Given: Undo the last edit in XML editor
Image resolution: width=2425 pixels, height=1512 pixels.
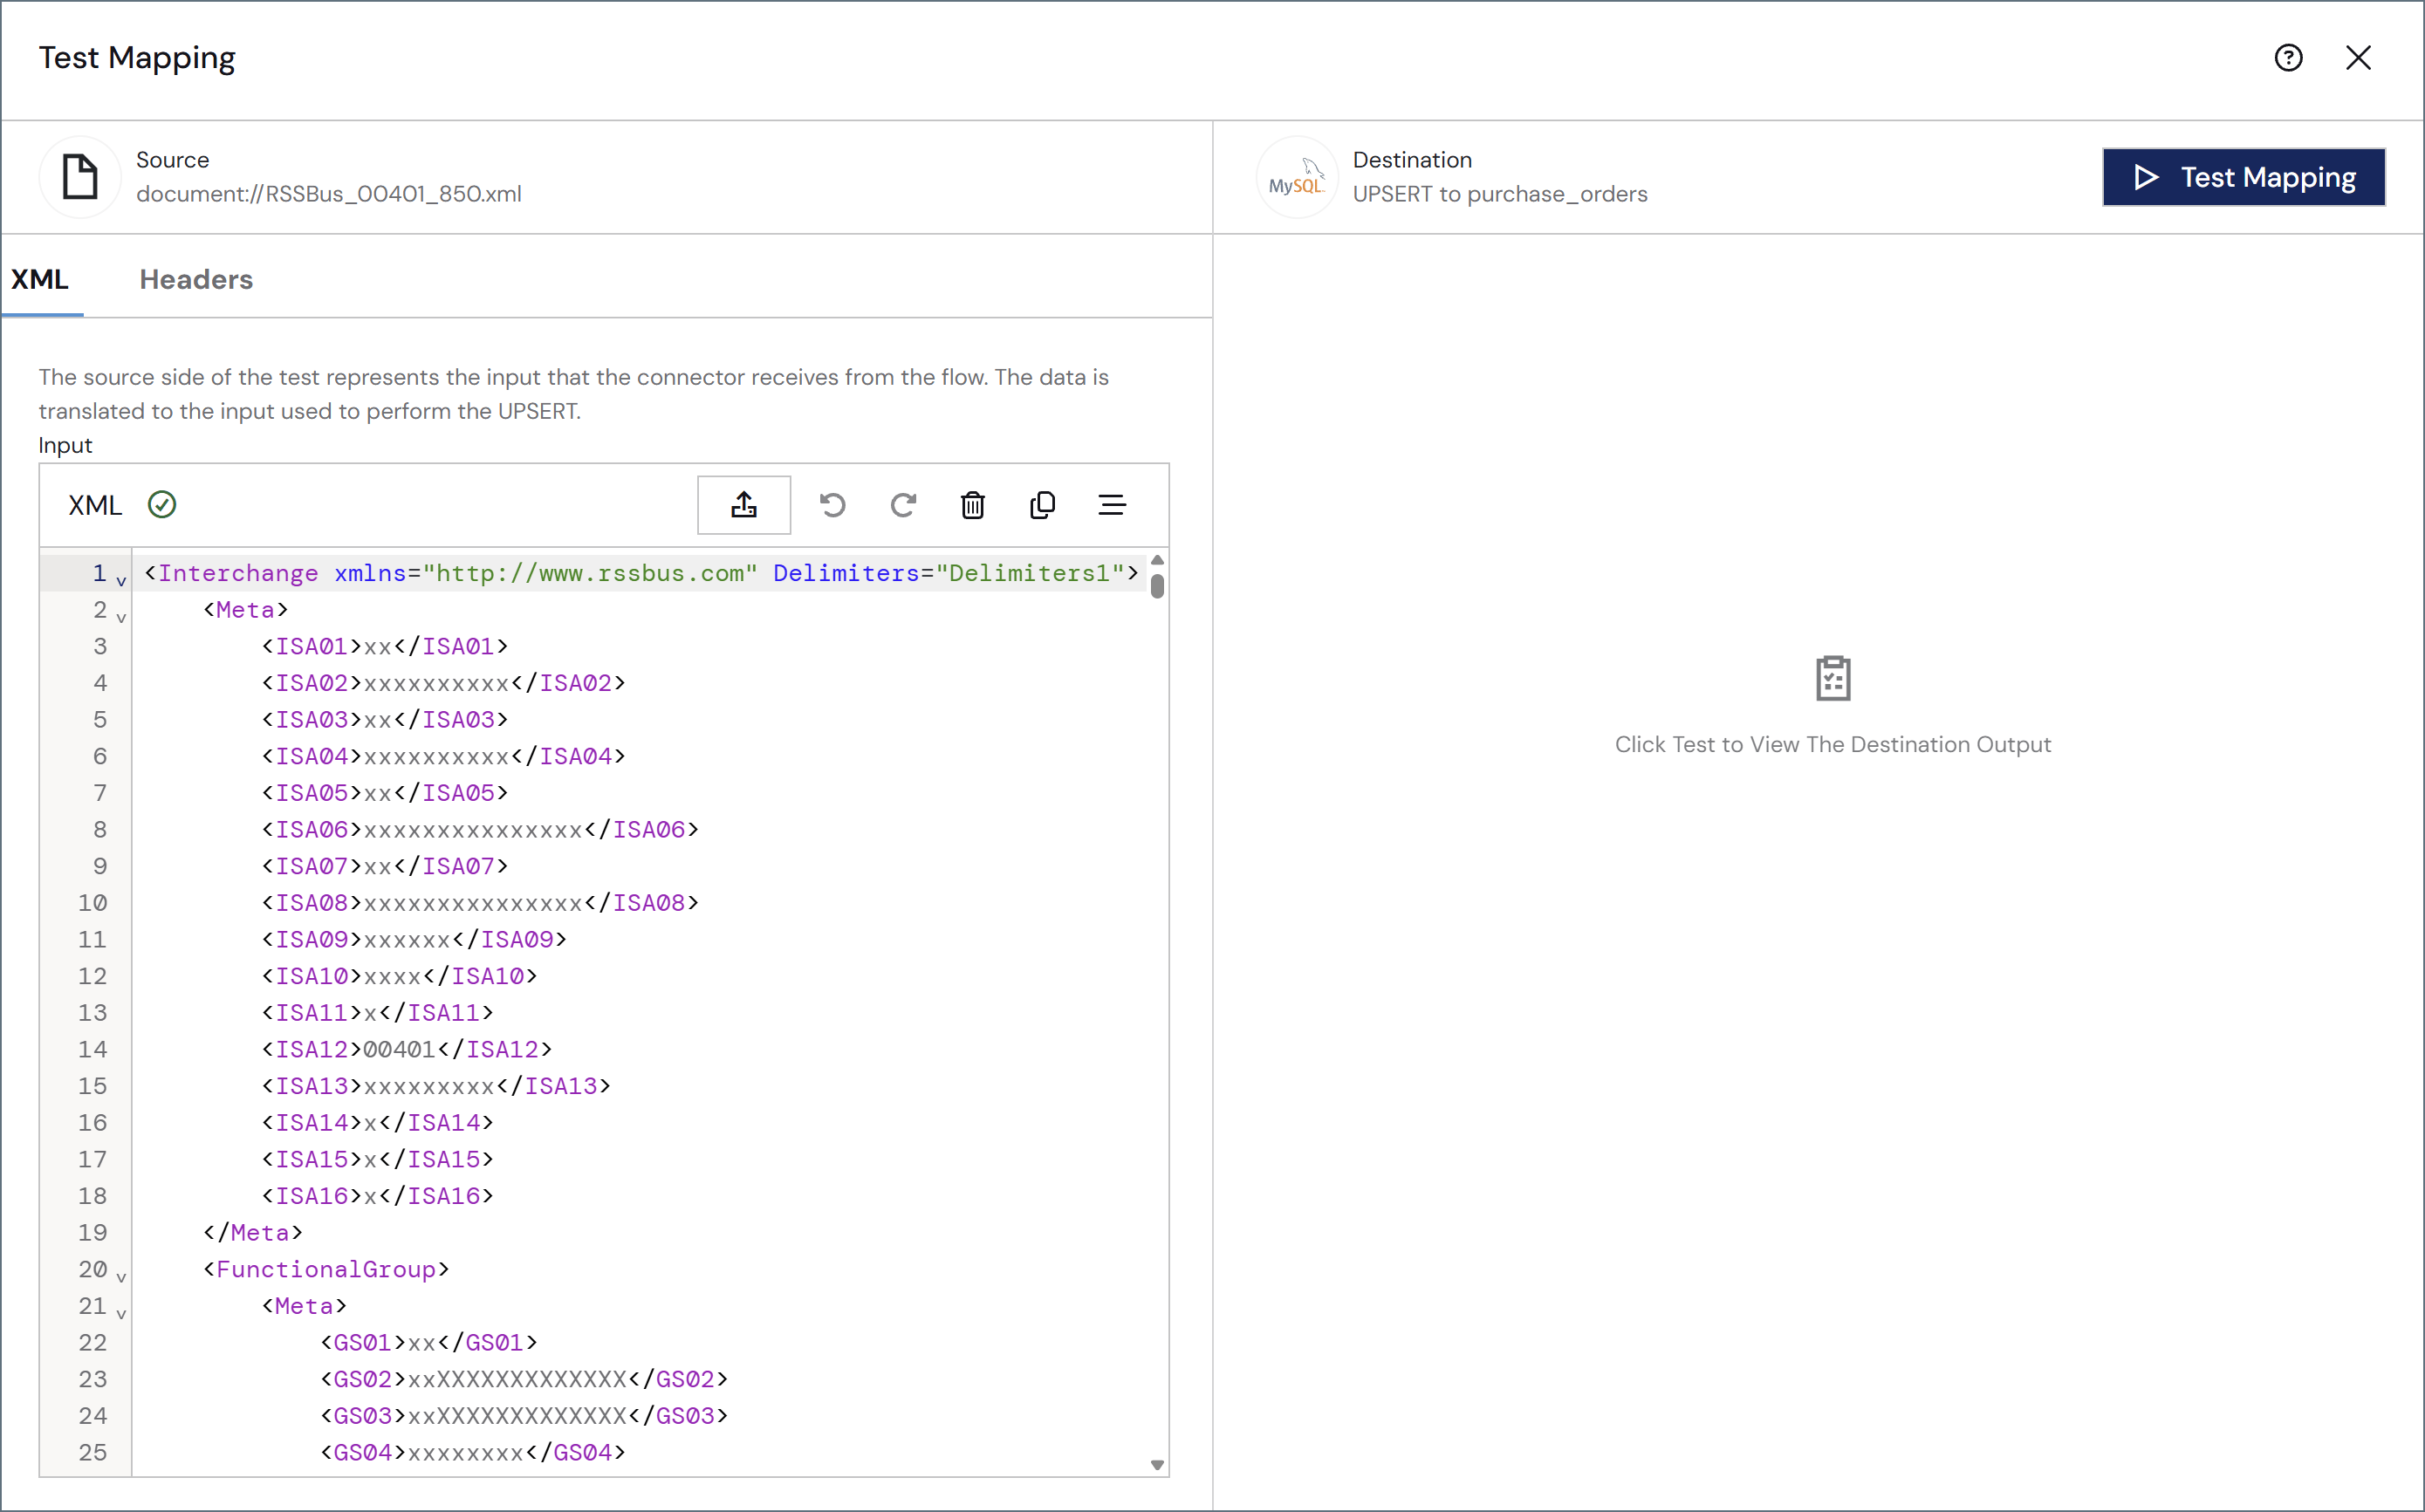Looking at the screenshot, I should click(x=832, y=505).
